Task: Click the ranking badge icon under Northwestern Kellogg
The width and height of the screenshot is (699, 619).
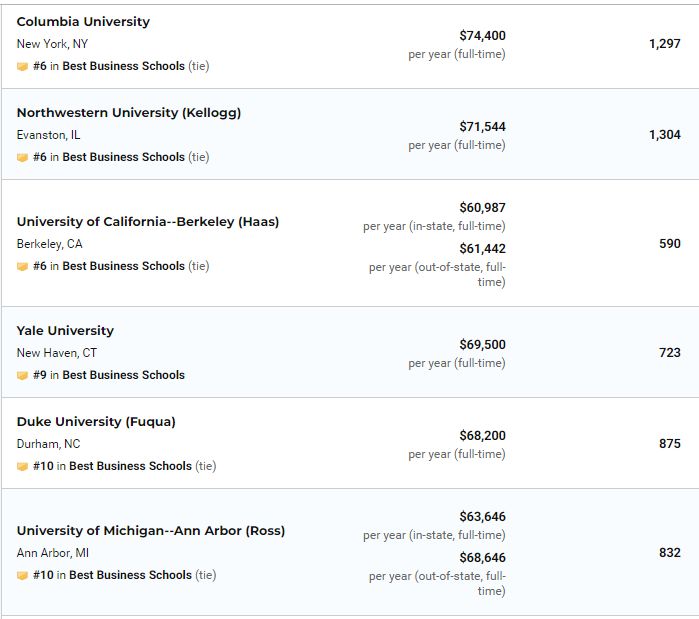Action: click(22, 157)
